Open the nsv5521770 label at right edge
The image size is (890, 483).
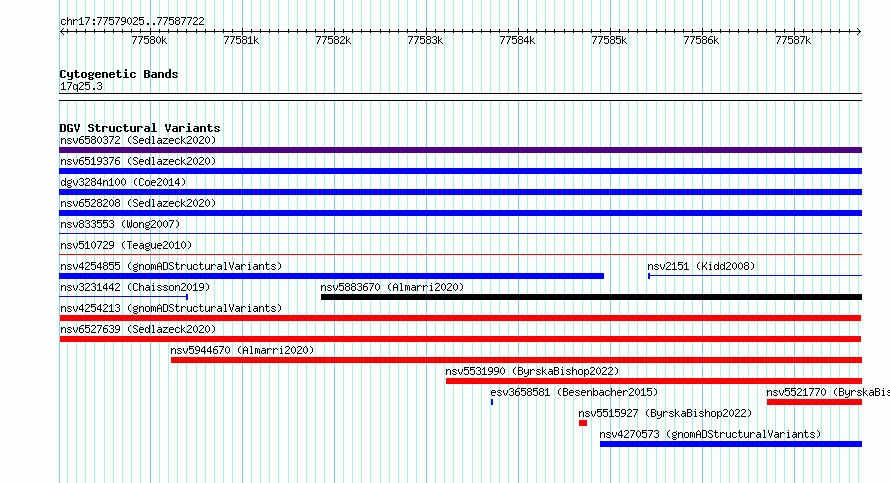click(828, 392)
